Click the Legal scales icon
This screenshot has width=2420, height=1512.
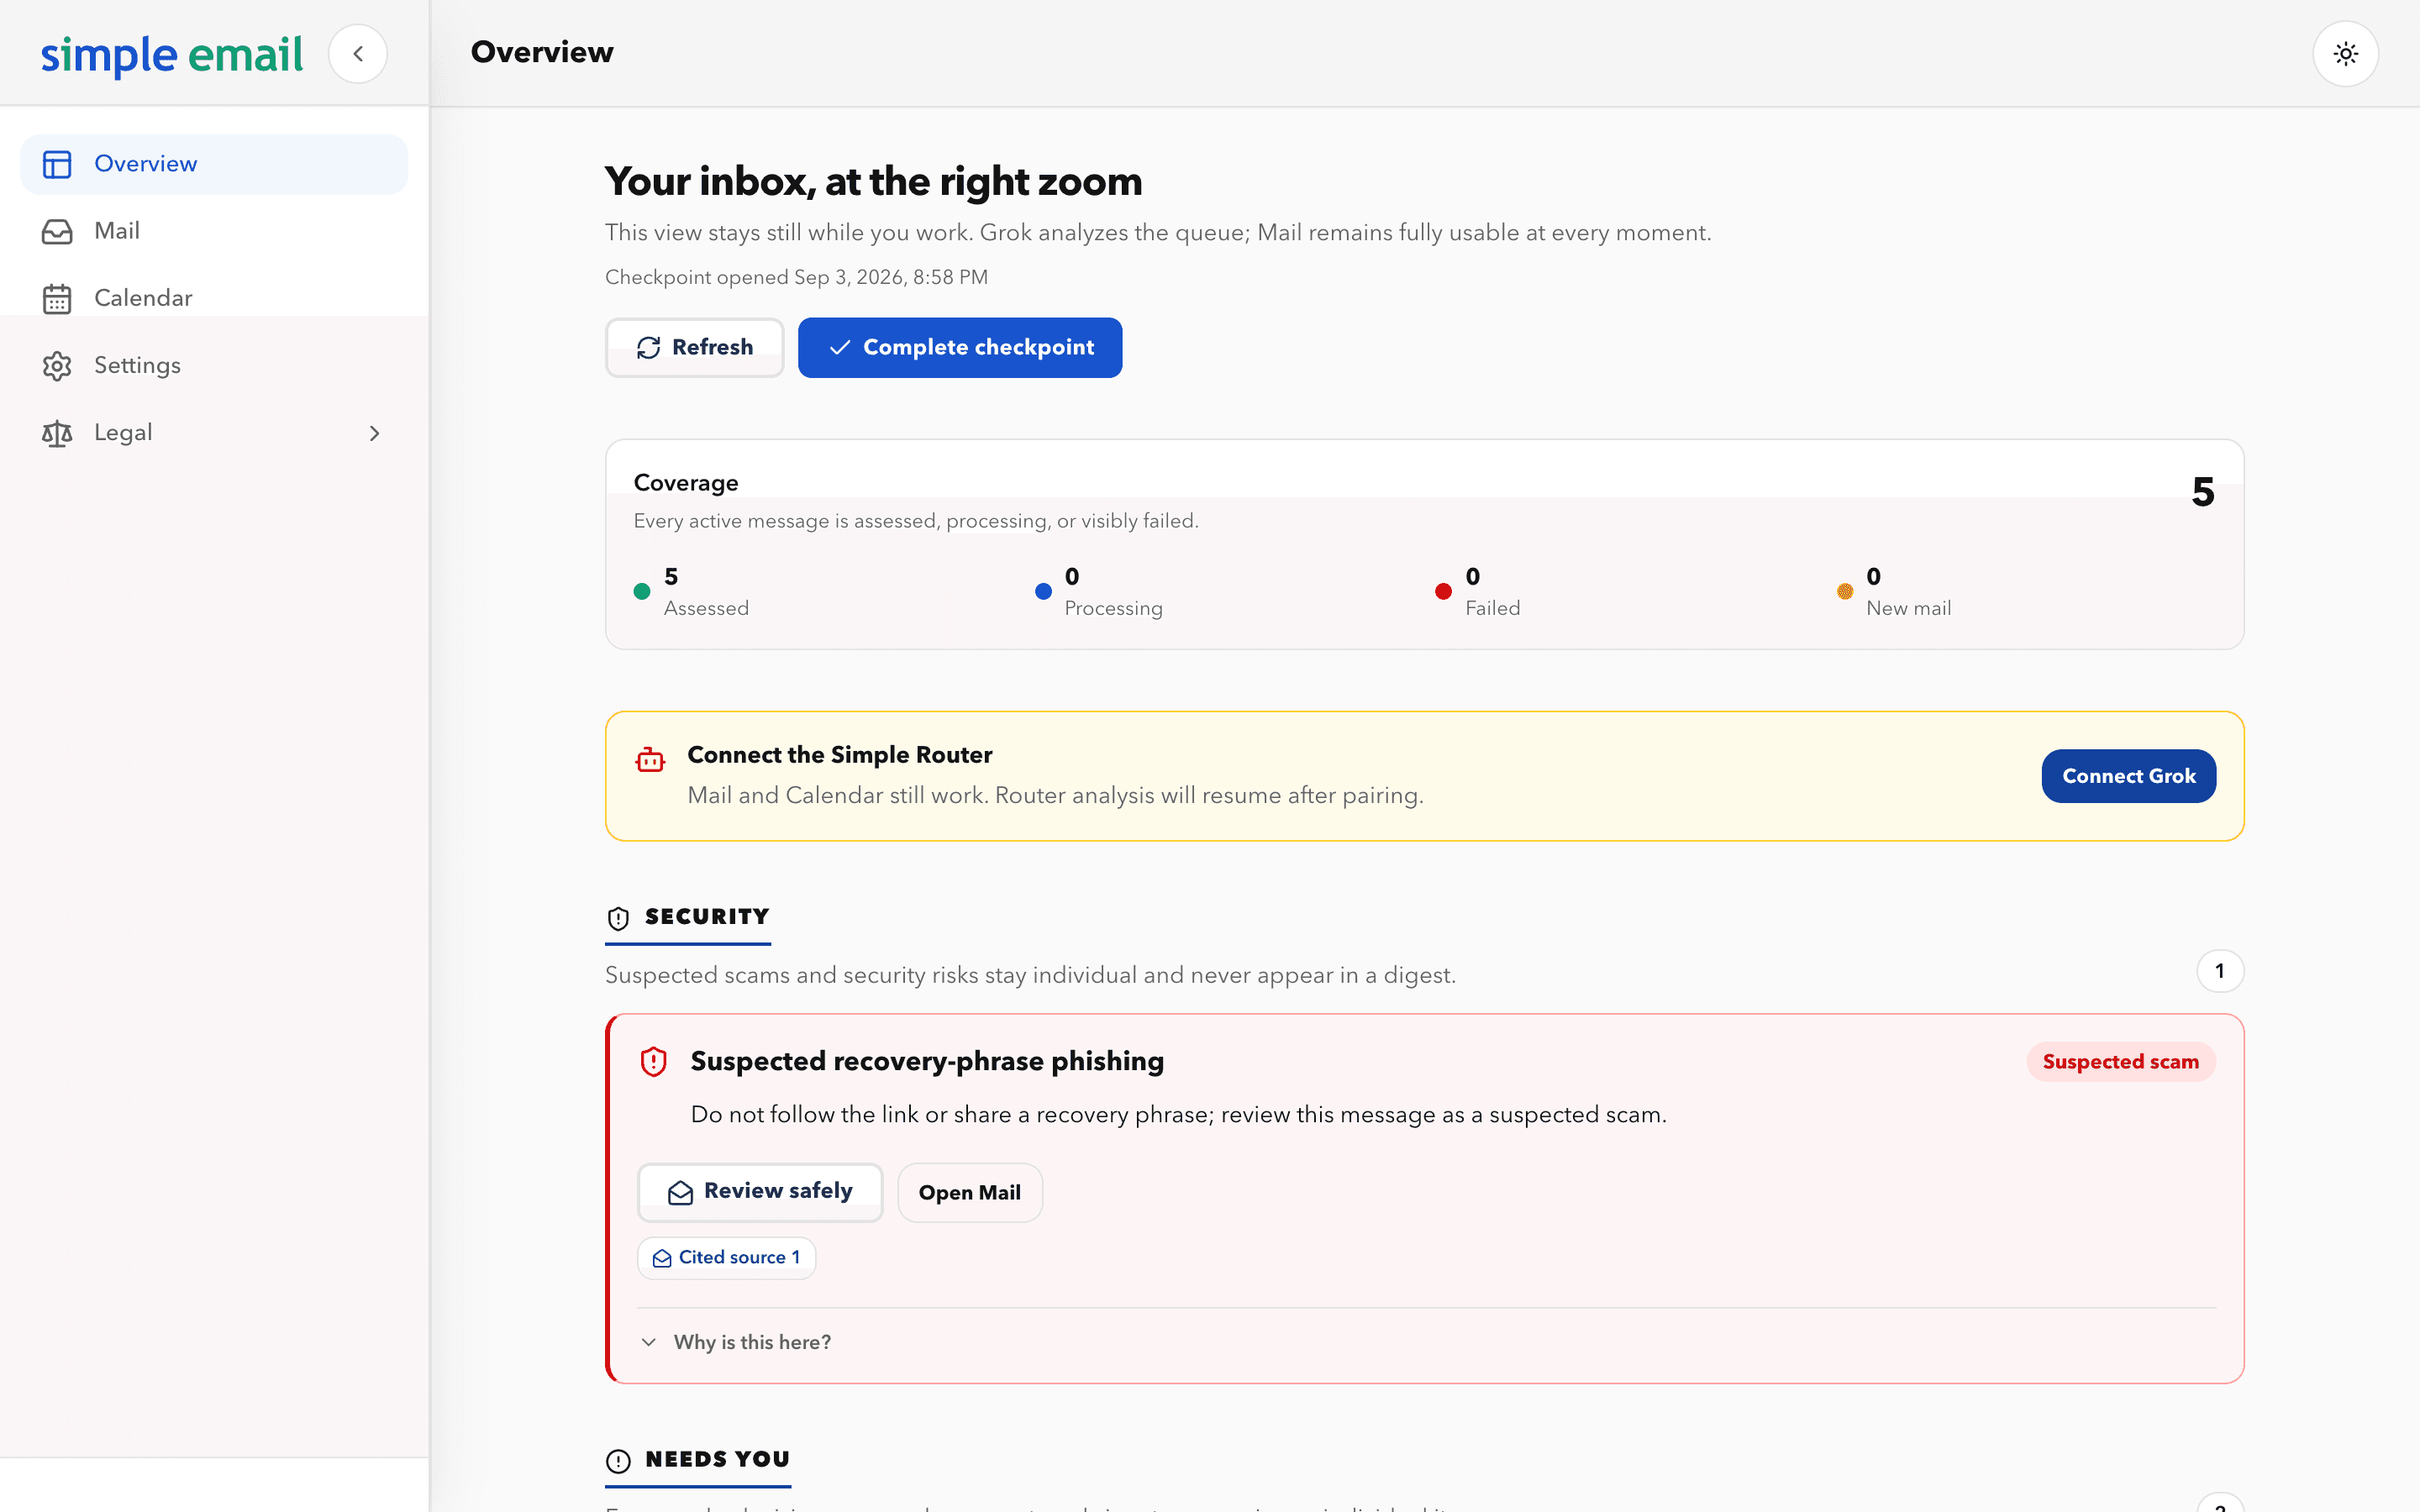(x=57, y=433)
